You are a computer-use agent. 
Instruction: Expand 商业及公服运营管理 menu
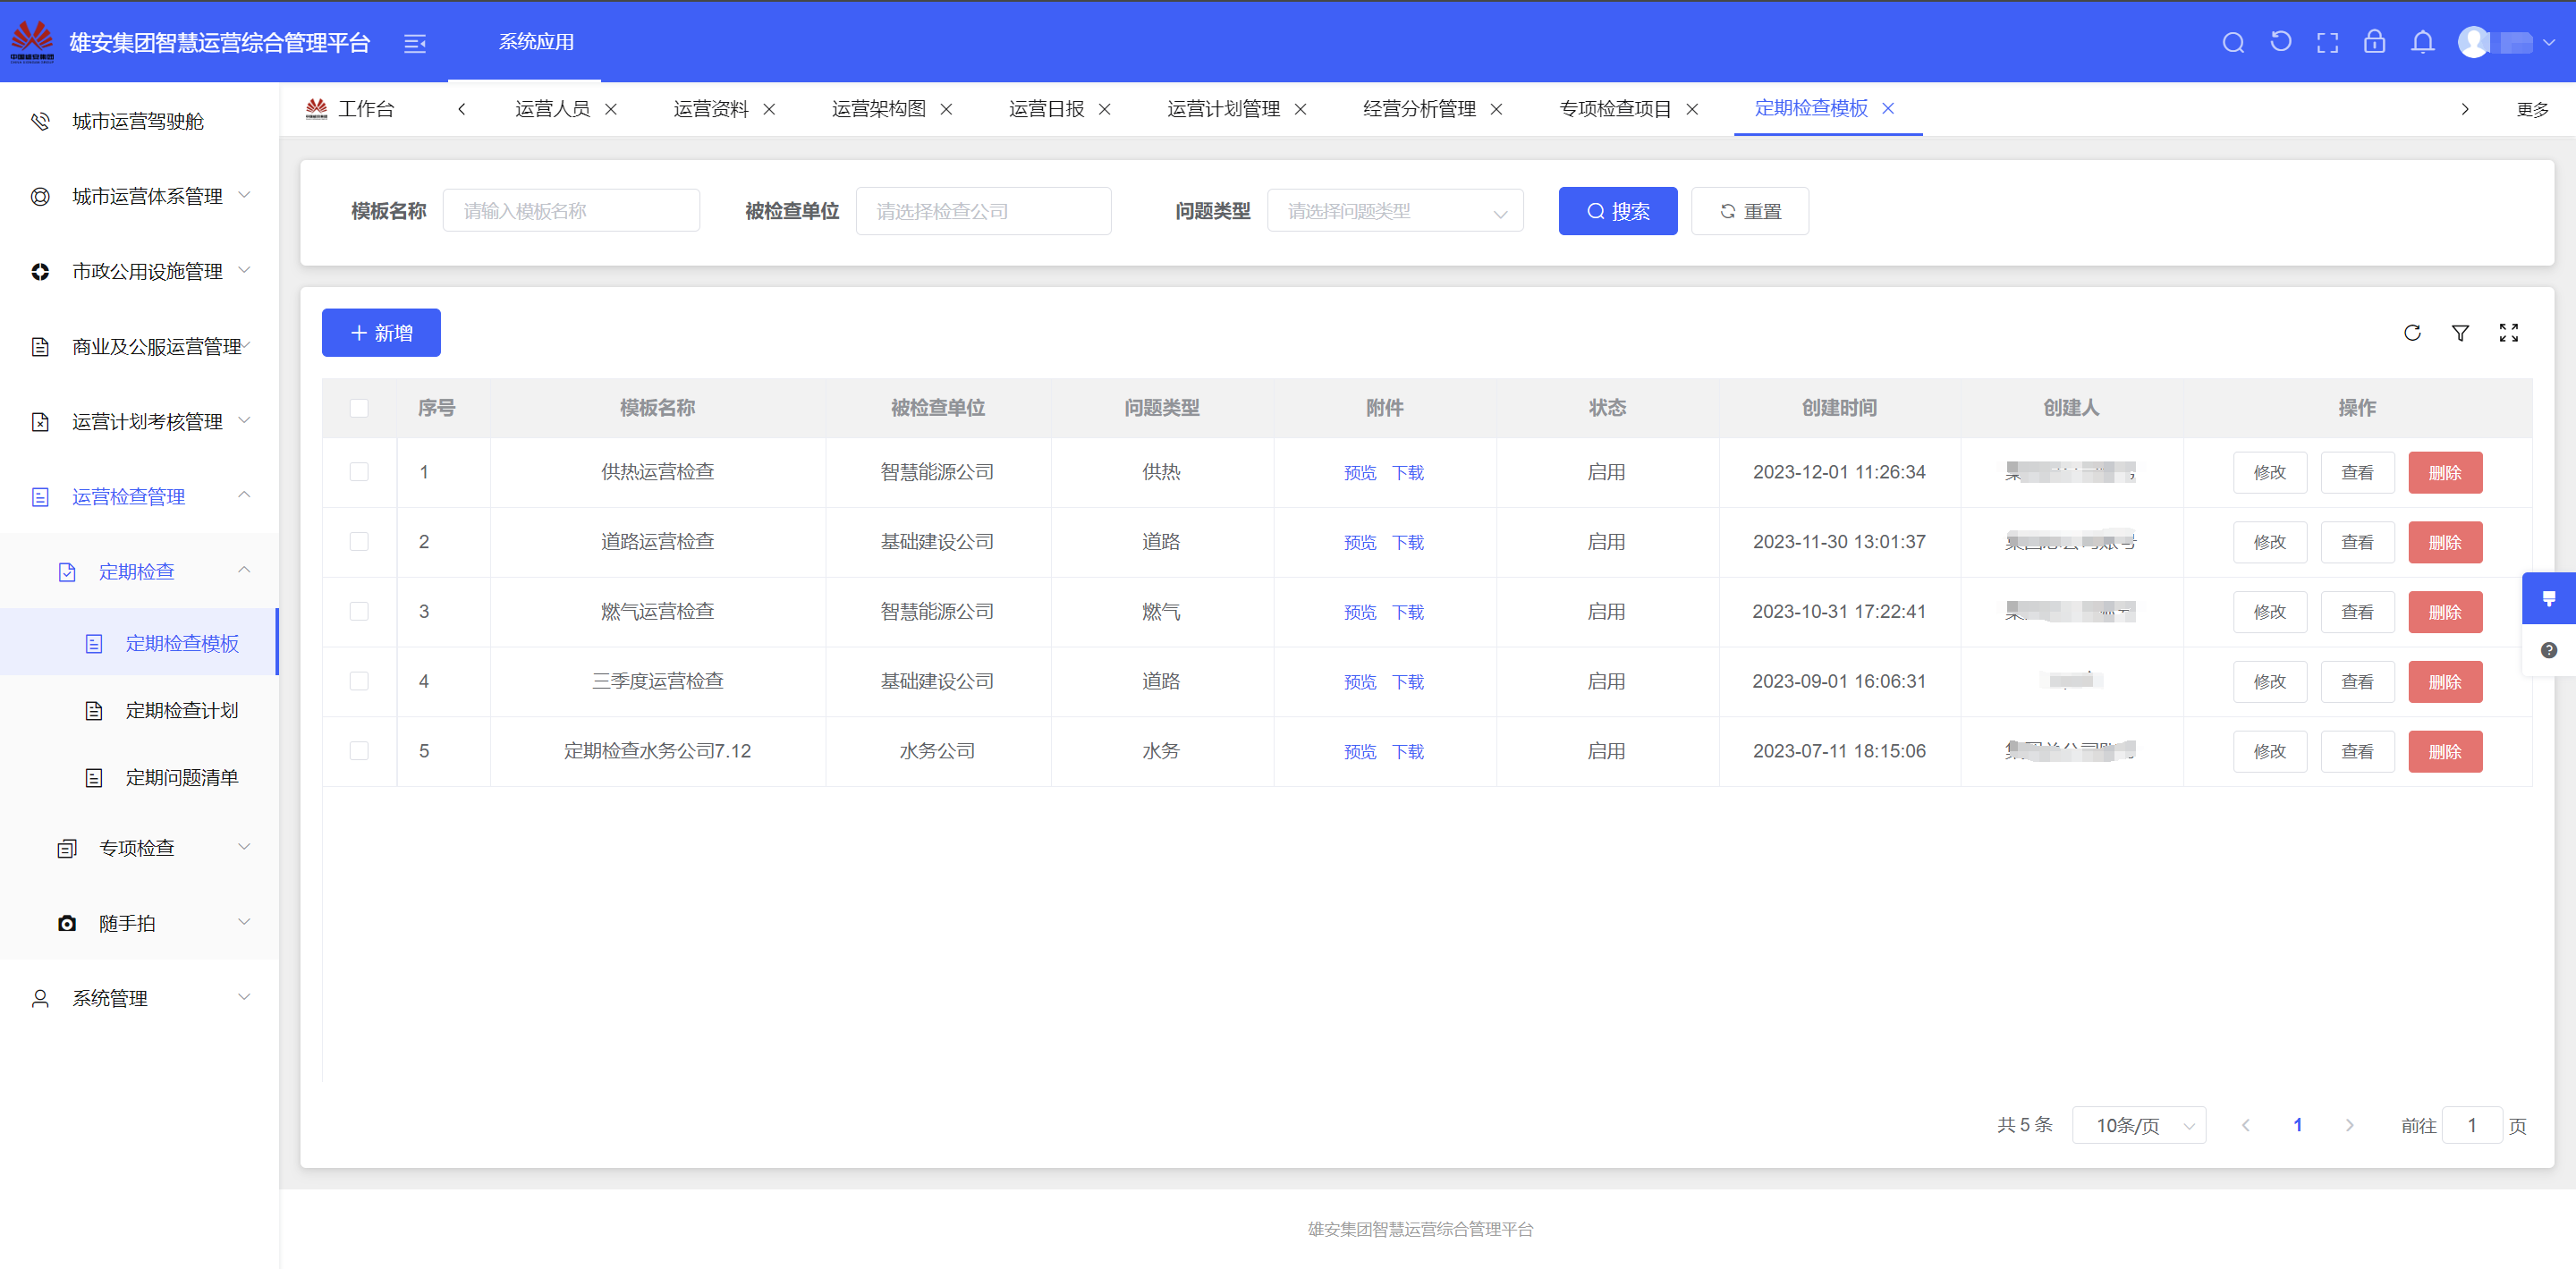coord(140,346)
